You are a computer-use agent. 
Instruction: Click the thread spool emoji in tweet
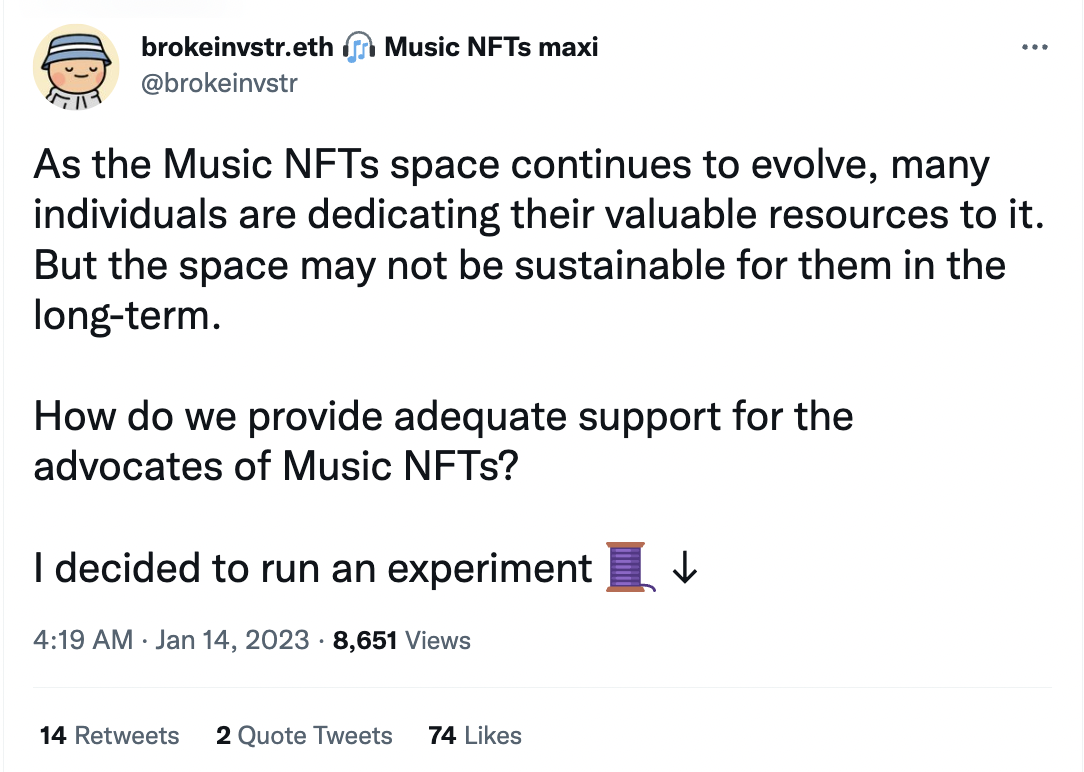click(627, 567)
